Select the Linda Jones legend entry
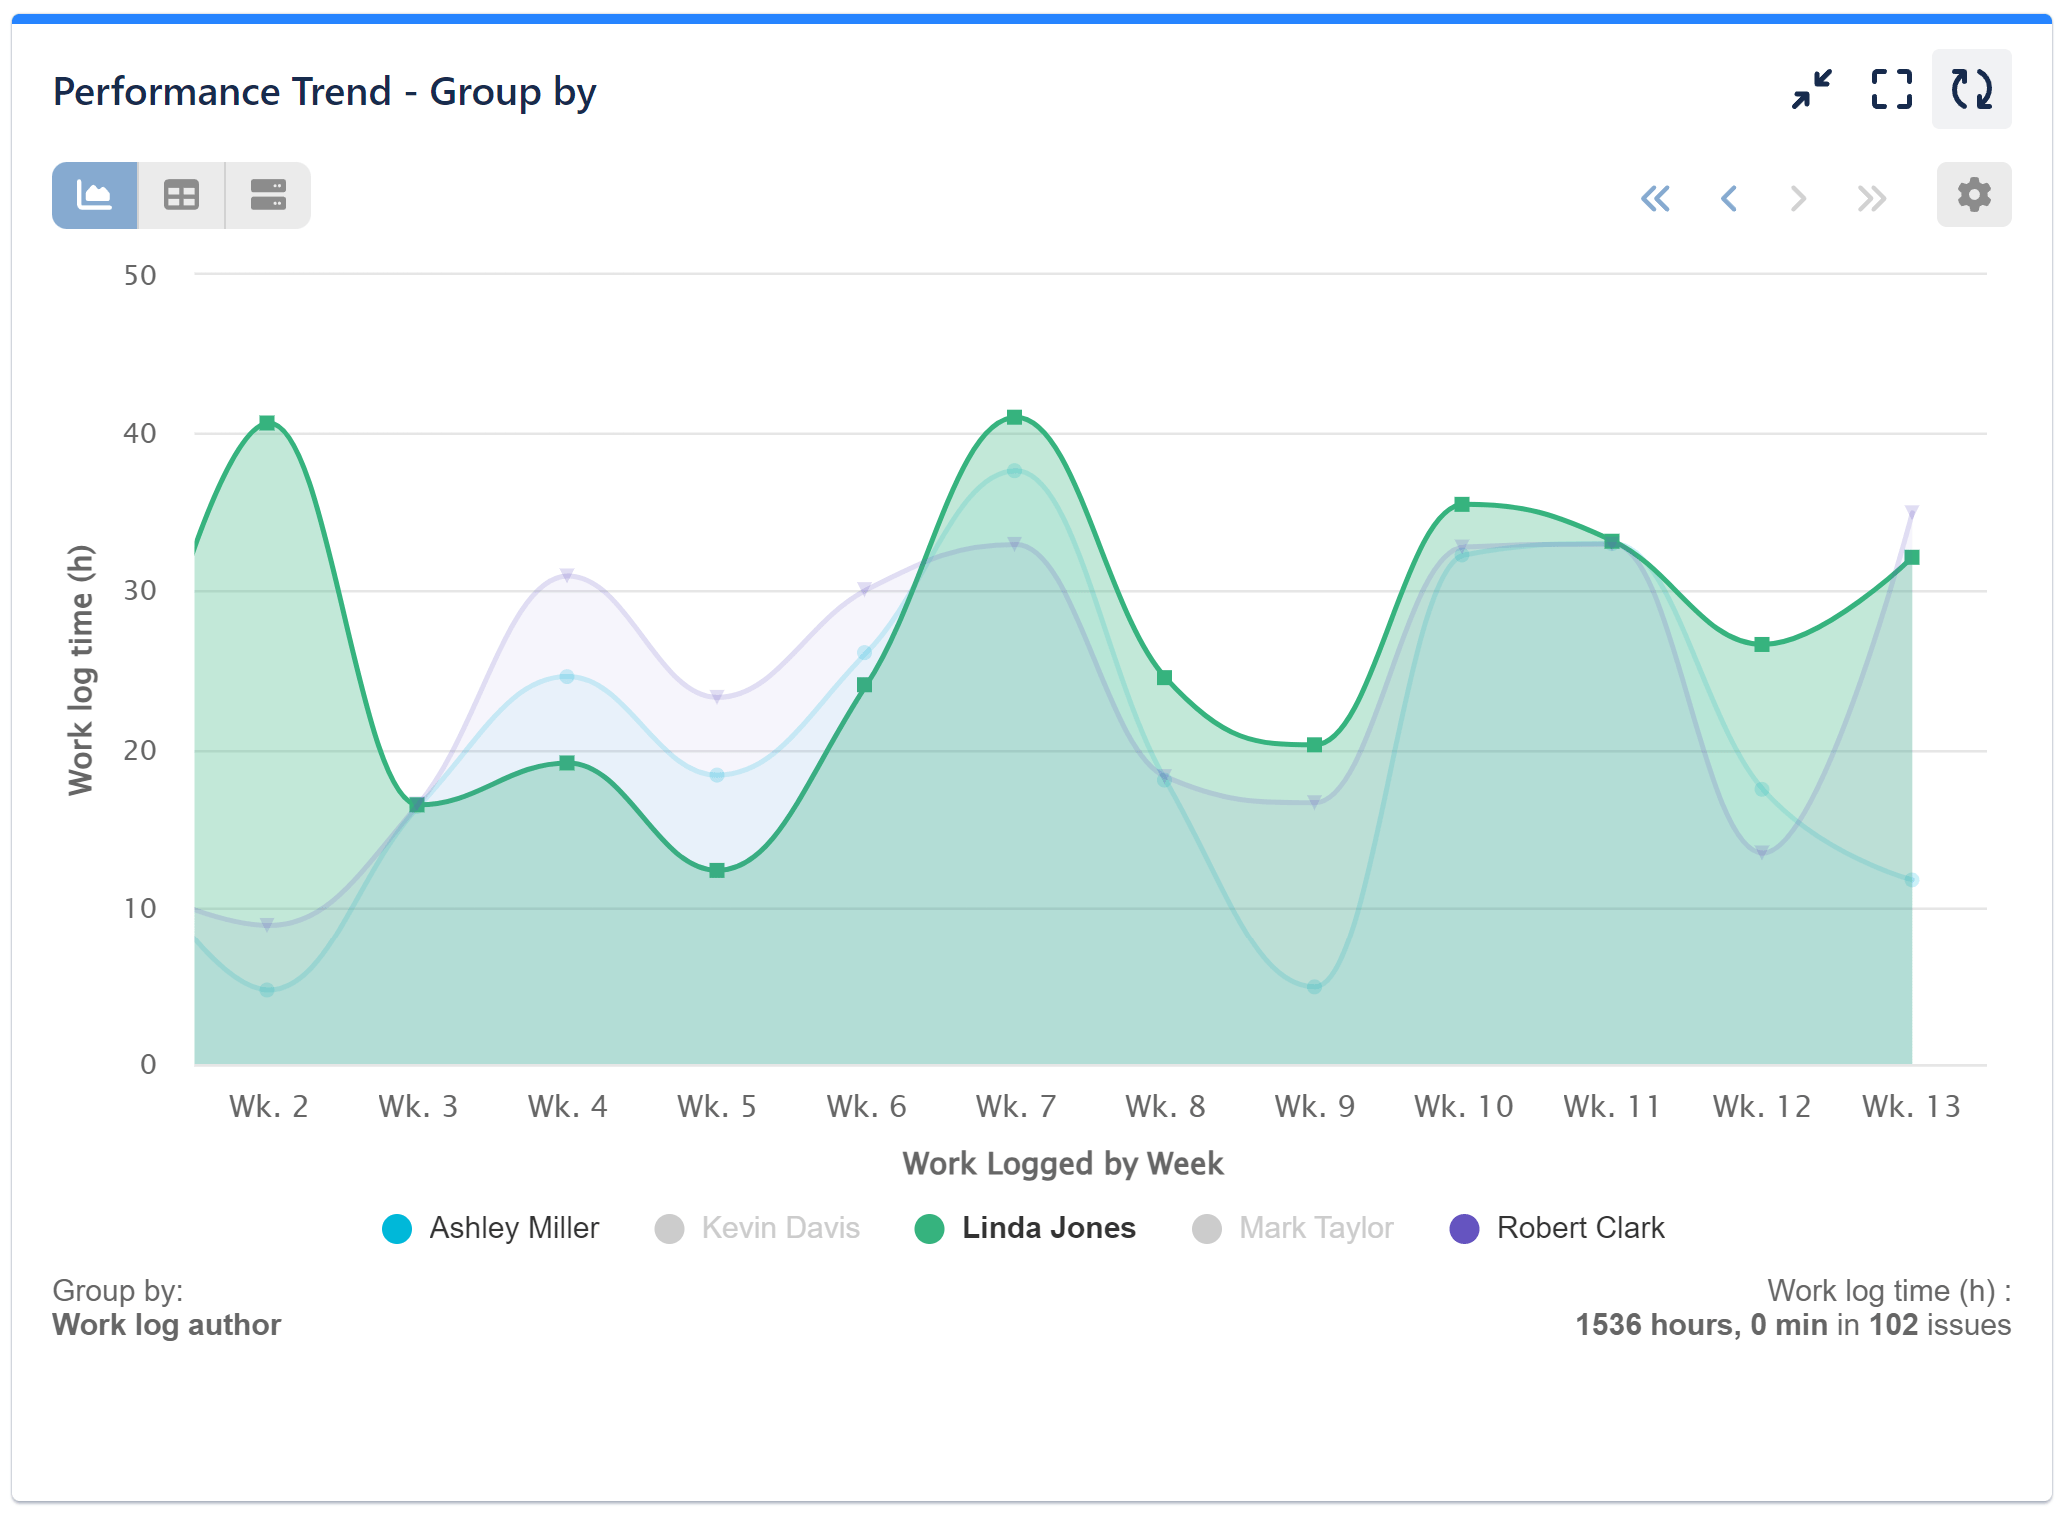 (x=1047, y=1227)
